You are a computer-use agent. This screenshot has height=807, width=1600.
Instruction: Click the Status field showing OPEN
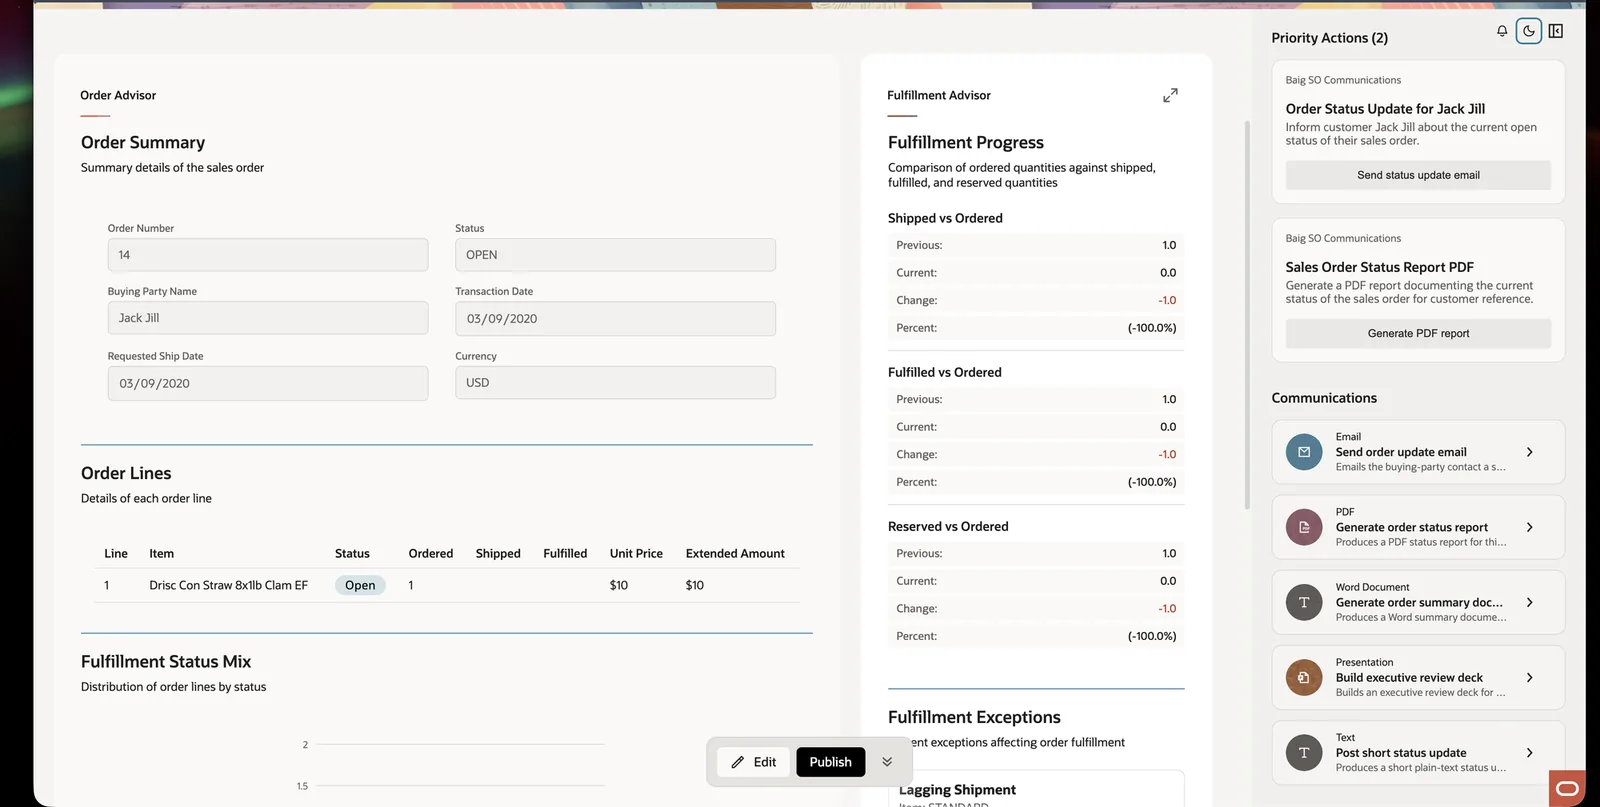[x=615, y=255]
